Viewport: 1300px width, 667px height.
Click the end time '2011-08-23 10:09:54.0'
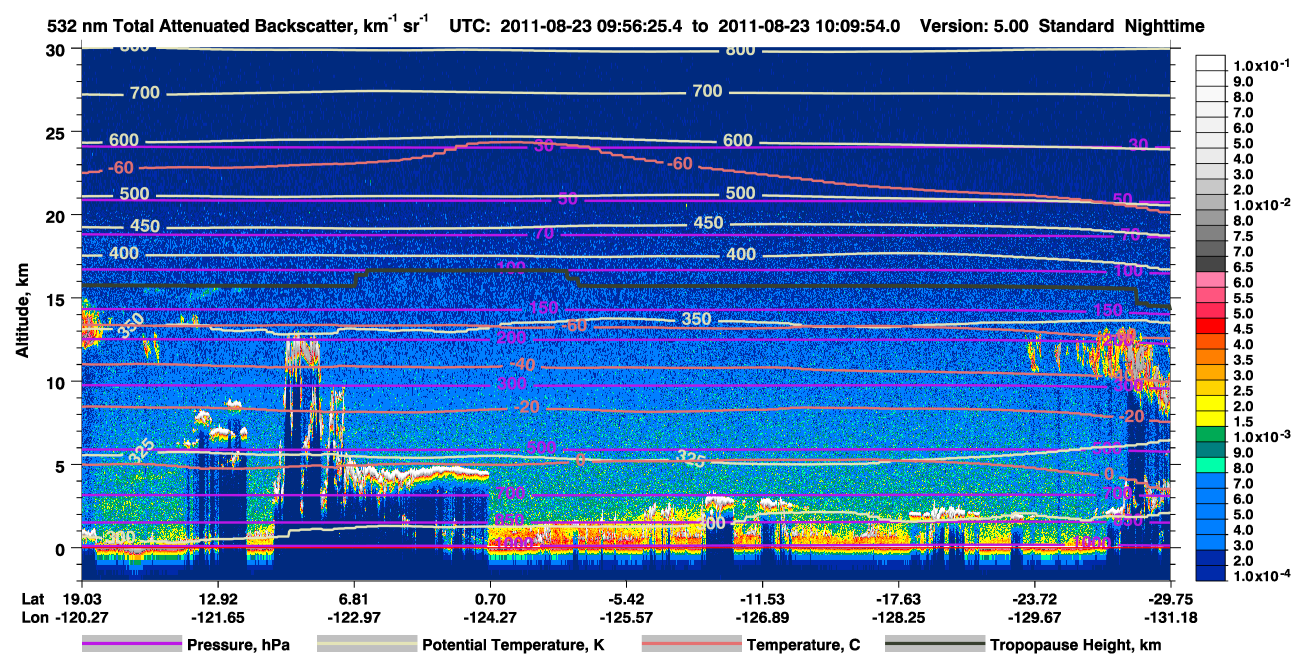[810, 27]
